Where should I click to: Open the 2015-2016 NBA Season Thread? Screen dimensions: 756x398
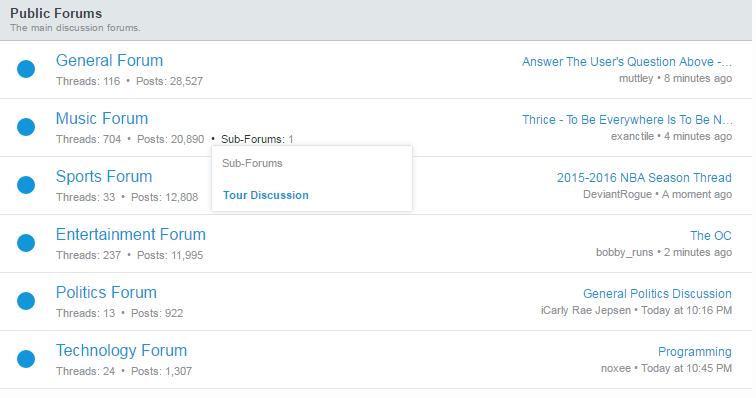644,178
